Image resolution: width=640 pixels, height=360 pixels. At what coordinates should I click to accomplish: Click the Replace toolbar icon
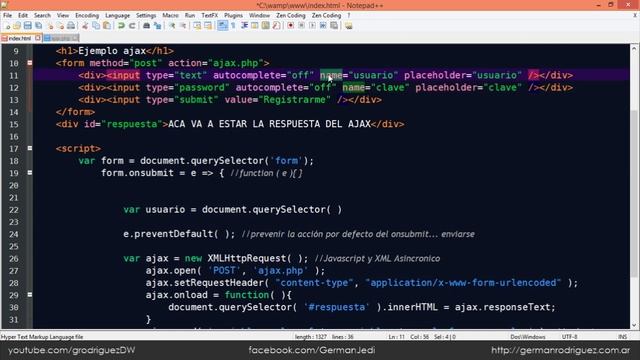(x=157, y=26)
